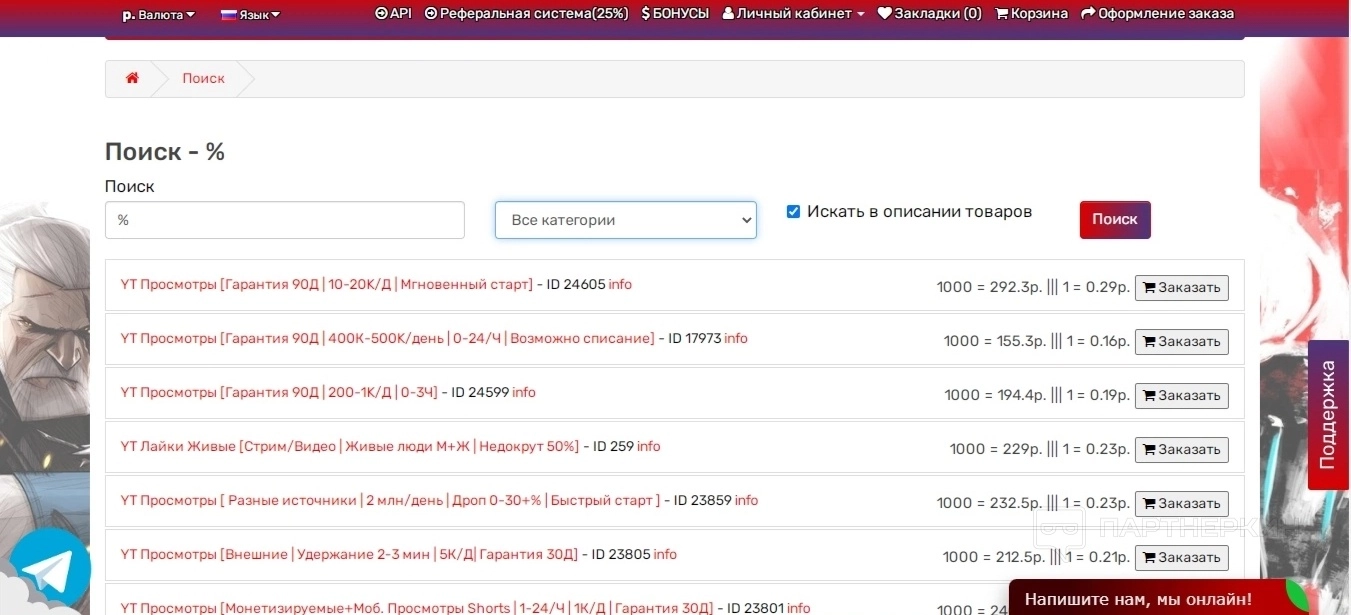Go to Оформление заказа checkout

(1158, 14)
